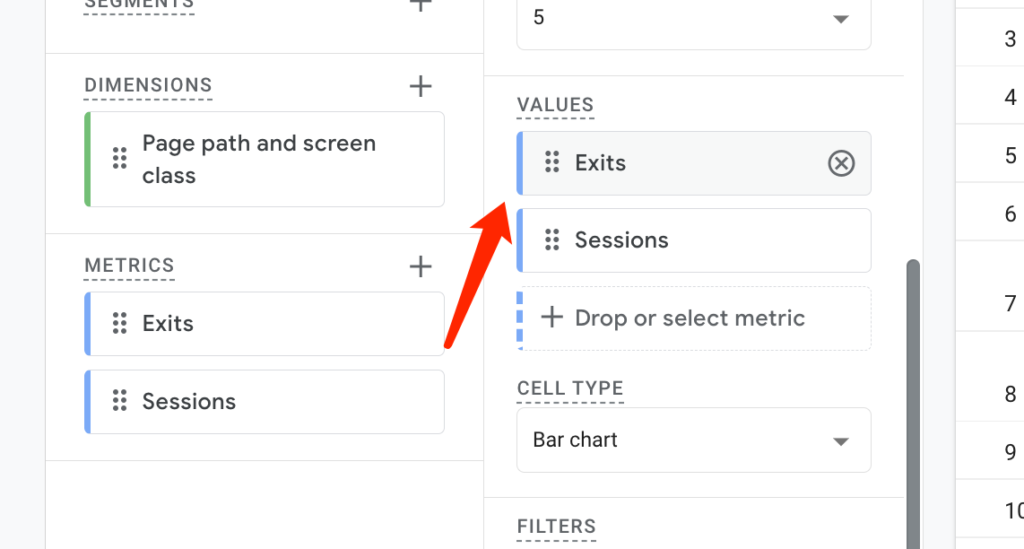Remove Exits from Values with X icon

841,163
